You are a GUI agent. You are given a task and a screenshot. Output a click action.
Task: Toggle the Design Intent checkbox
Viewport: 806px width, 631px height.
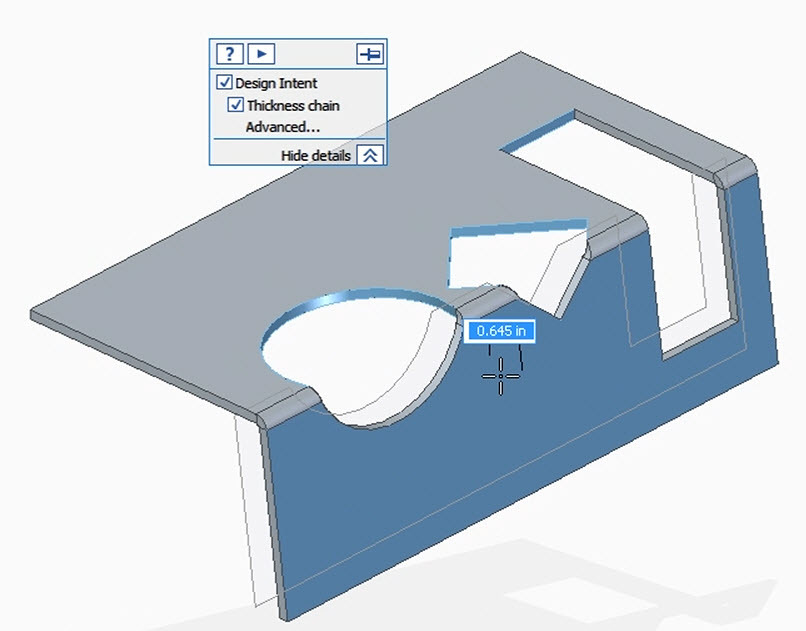pyautogui.click(x=224, y=82)
